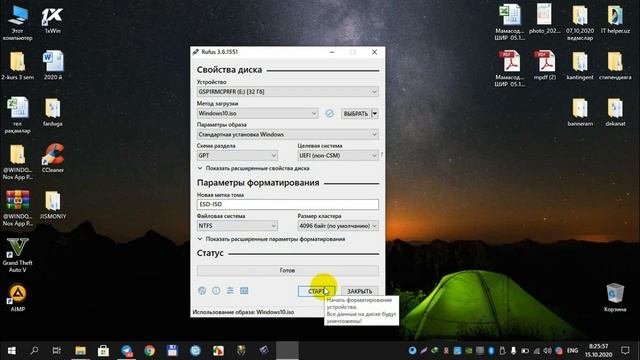
Task: Open the dekanat folder
Action: click(x=615, y=112)
